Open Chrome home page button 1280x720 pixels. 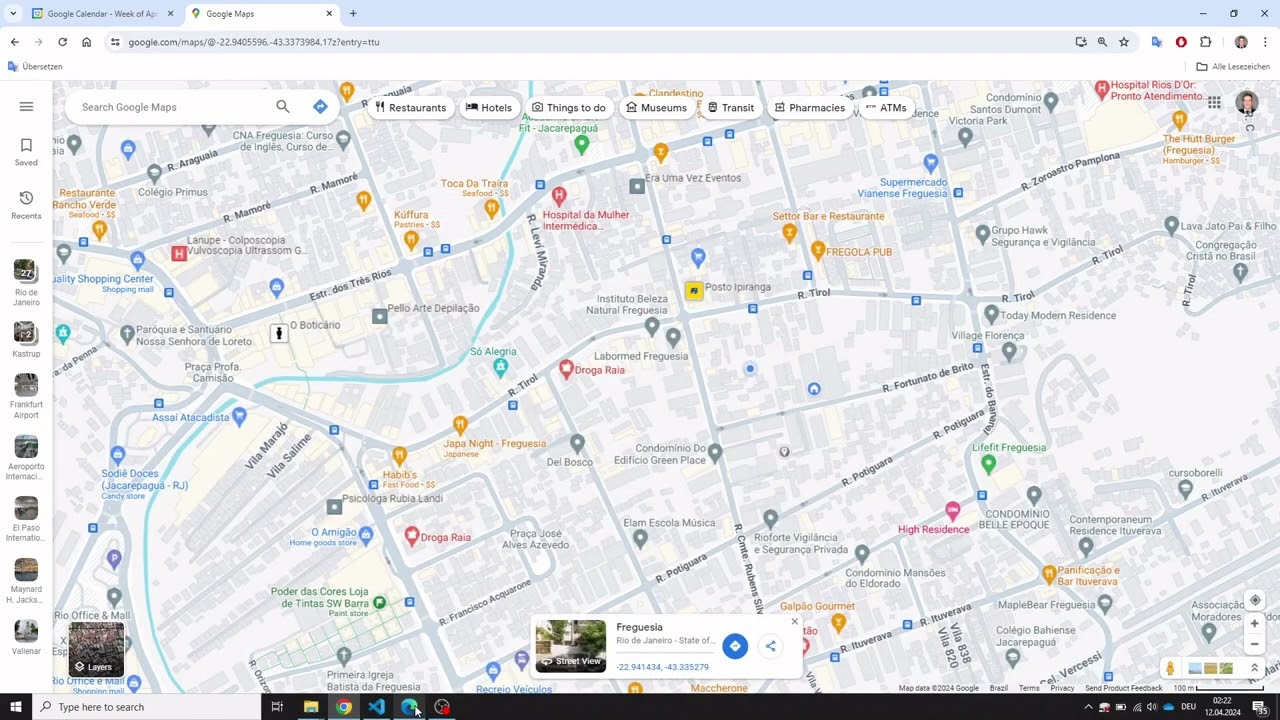coord(86,42)
